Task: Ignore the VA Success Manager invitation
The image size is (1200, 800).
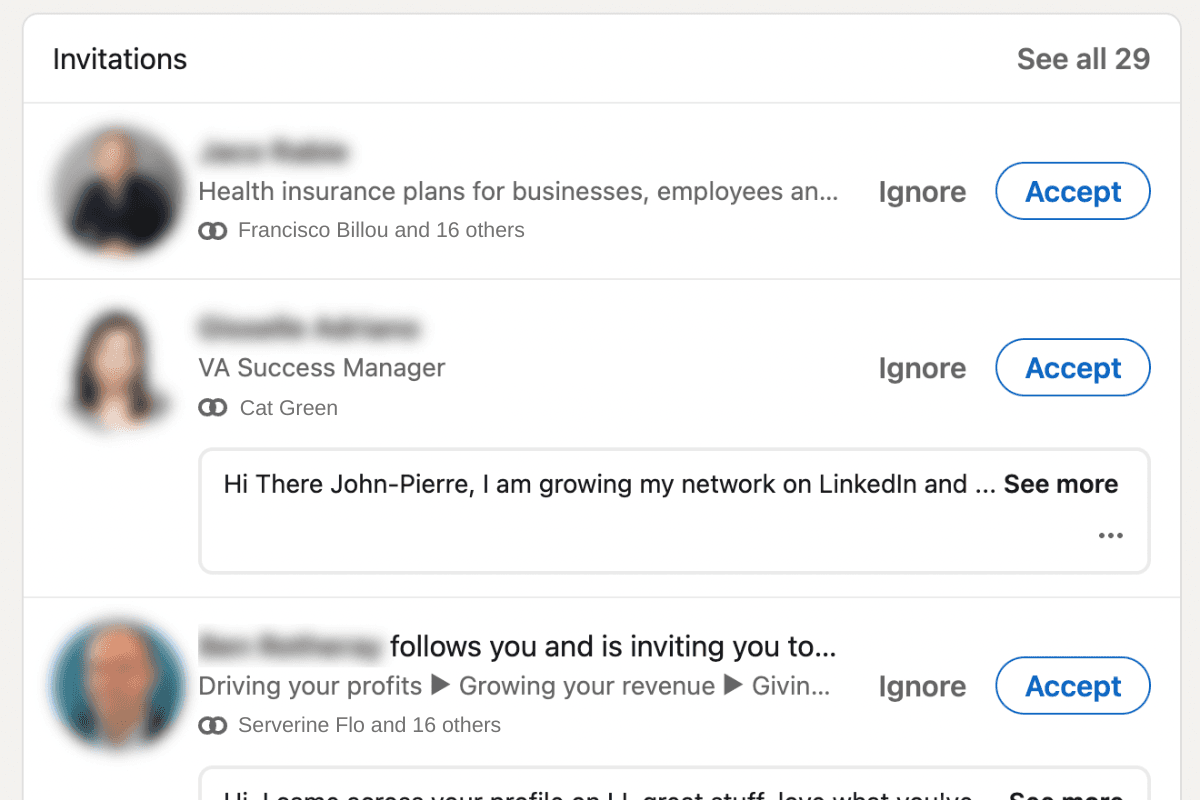Action: pos(921,367)
